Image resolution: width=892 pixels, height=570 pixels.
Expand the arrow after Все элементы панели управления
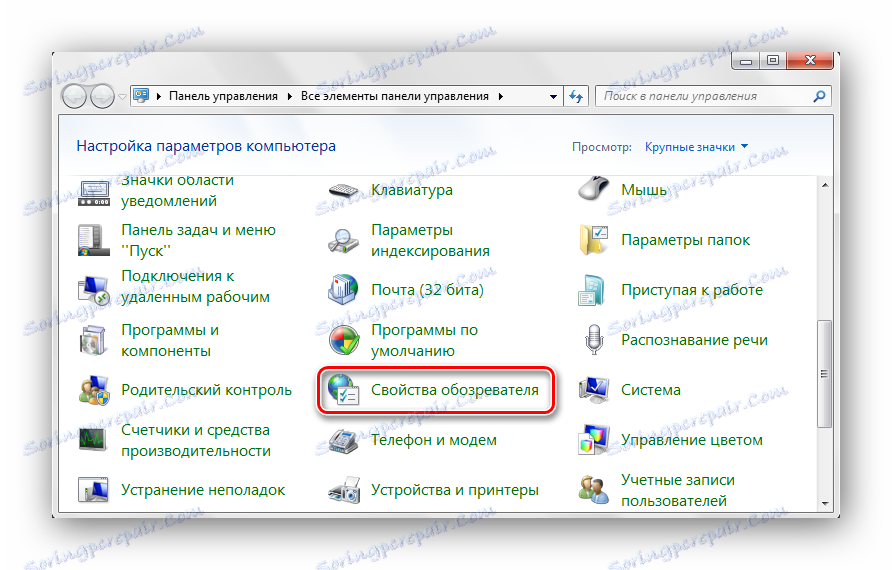[501, 96]
